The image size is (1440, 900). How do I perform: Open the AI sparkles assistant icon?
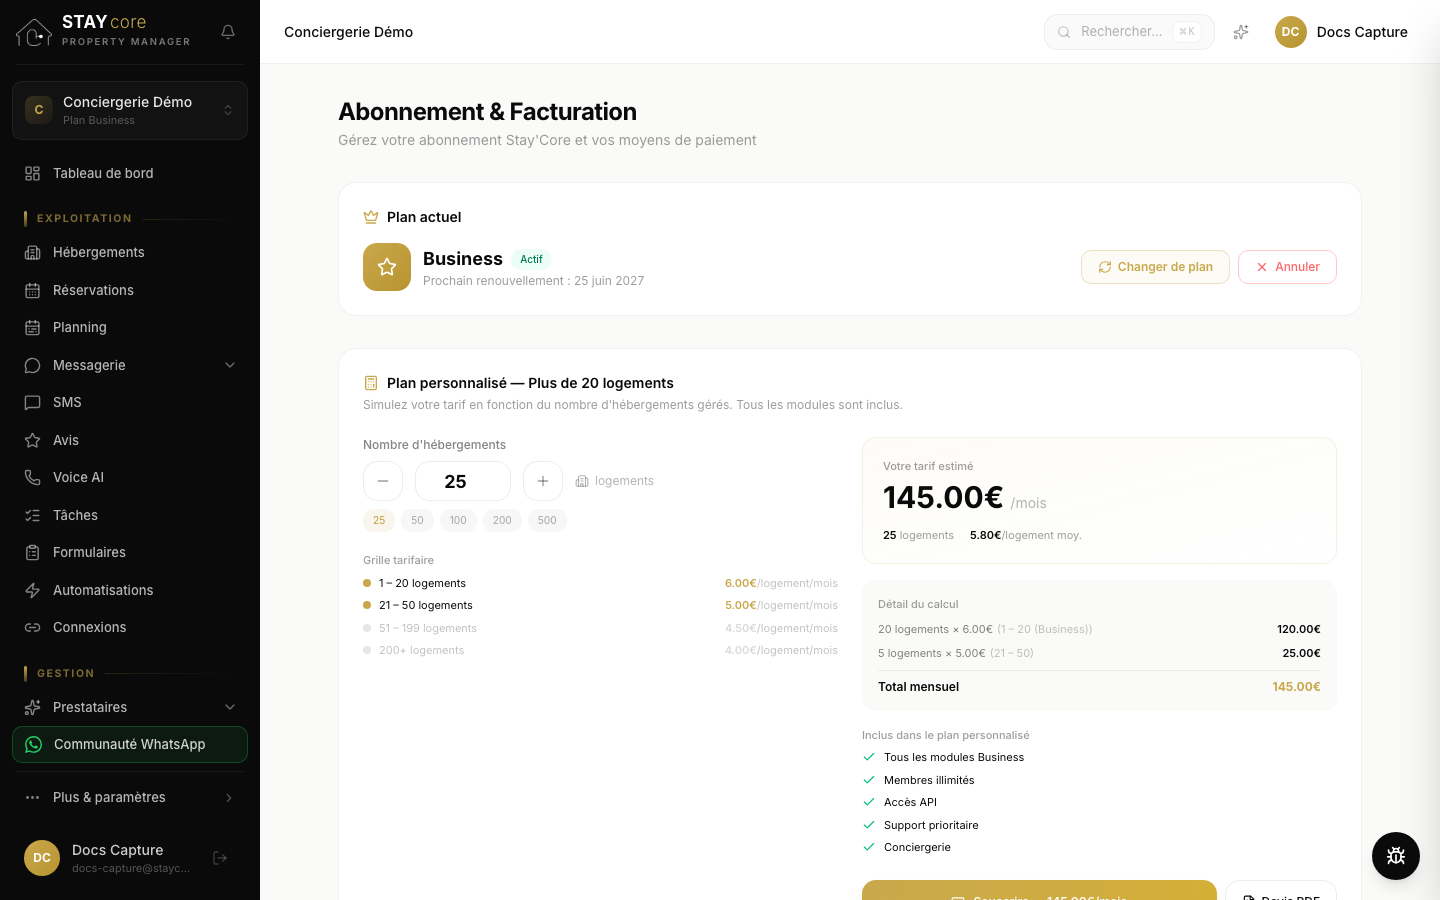pos(1241,32)
